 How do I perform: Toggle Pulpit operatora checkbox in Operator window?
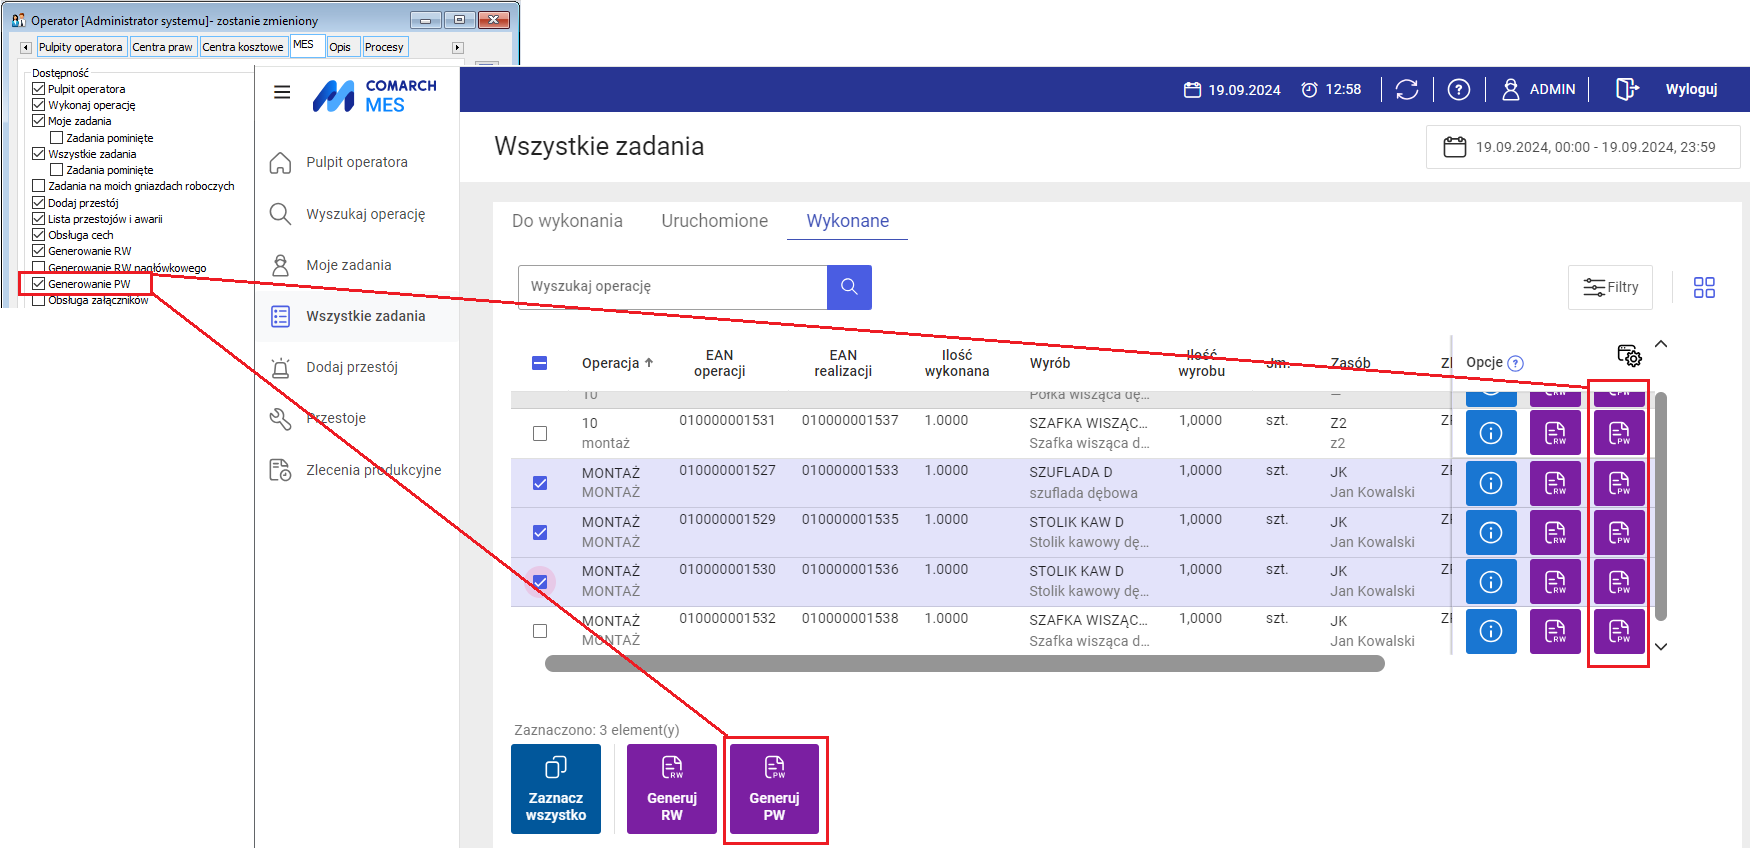pyautogui.click(x=38, y=89)
